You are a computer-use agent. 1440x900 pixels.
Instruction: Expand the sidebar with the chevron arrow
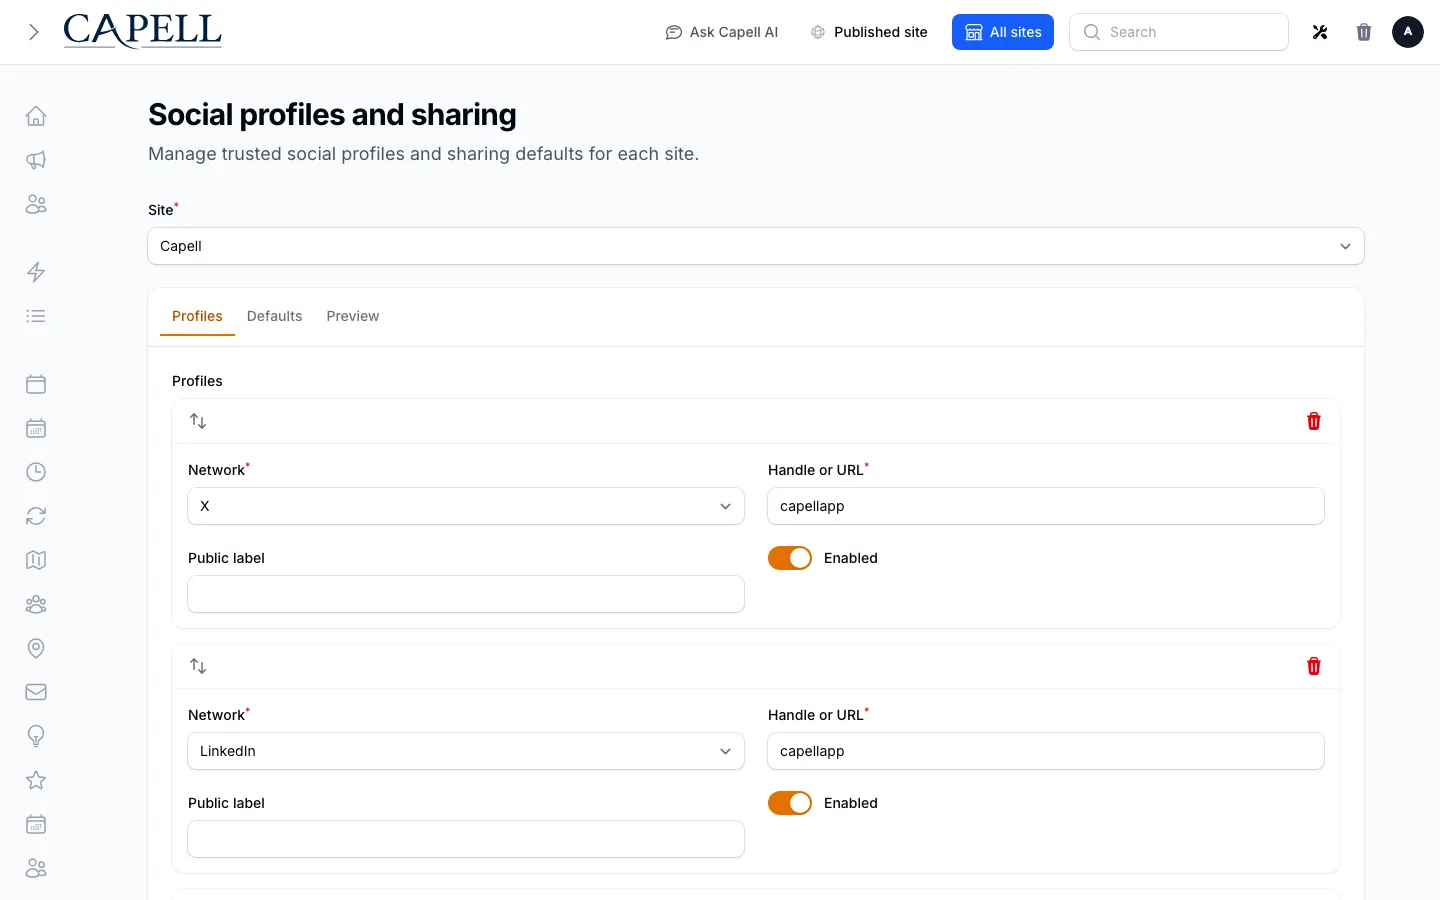34,32
